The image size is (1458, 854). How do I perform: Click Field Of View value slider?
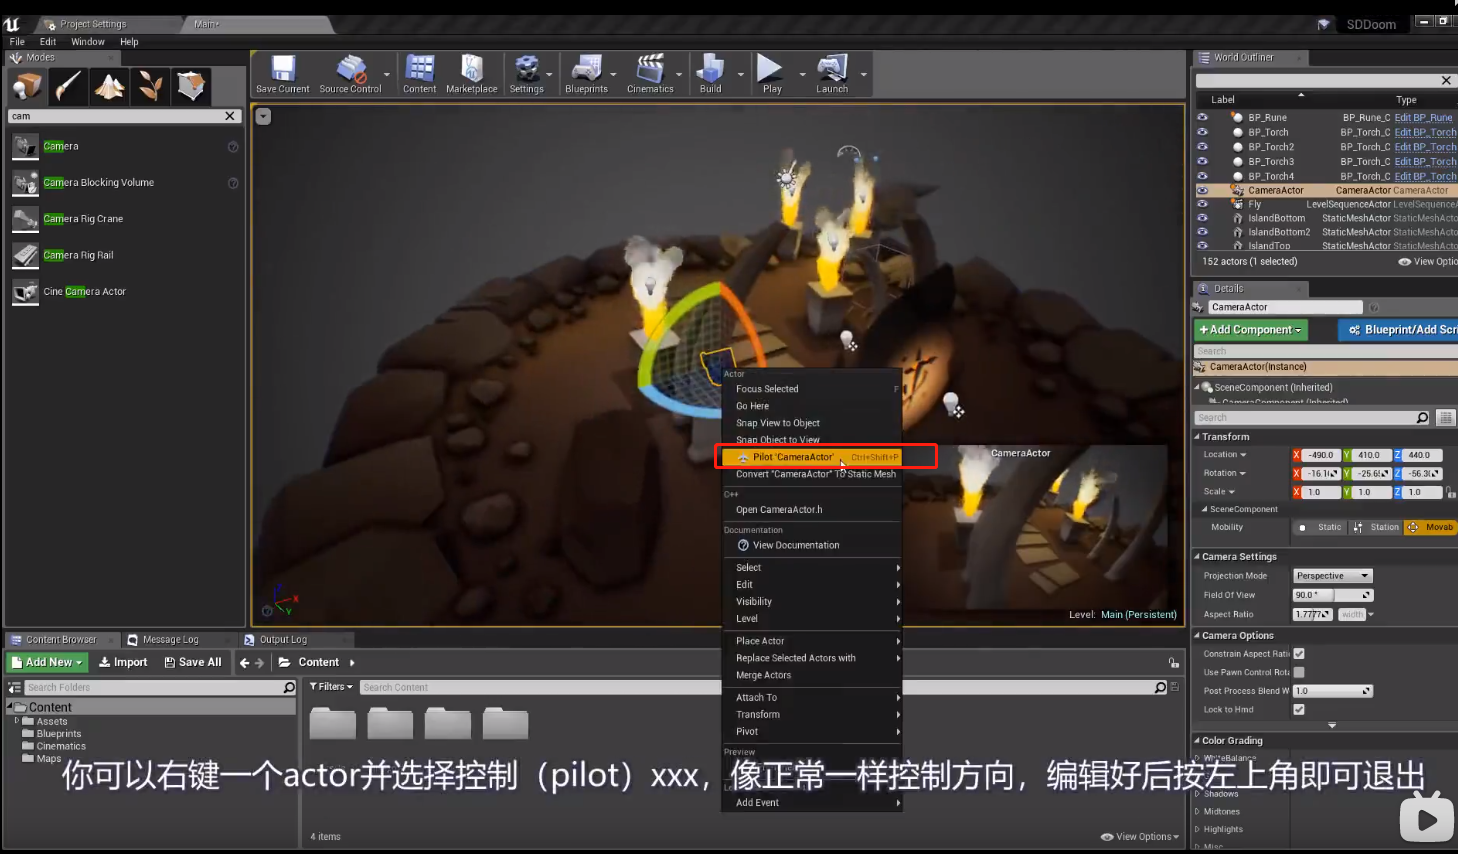click(1333, 595)
